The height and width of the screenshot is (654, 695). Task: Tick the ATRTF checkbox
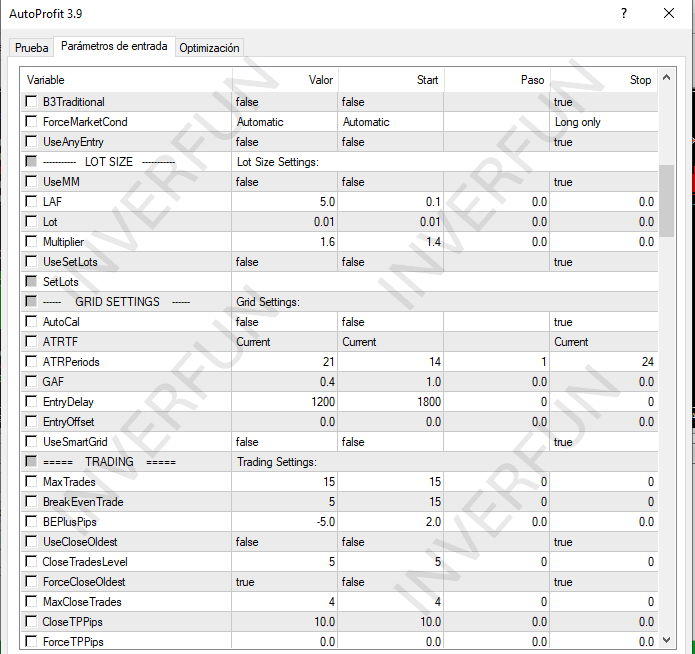(31, 341)
